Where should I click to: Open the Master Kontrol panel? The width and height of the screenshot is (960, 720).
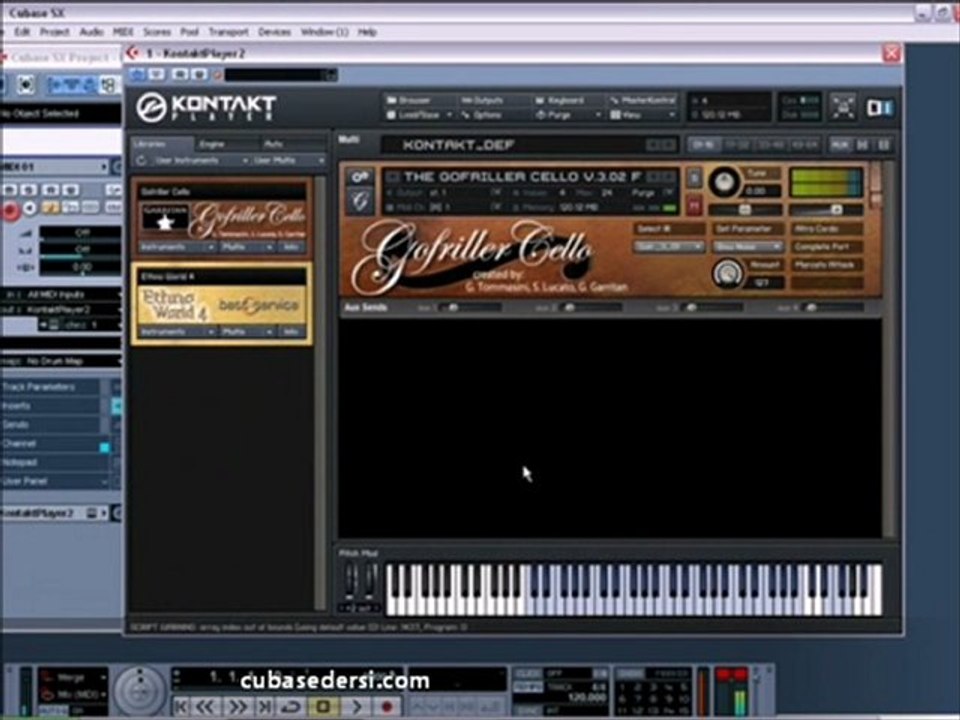click(643, 100)
